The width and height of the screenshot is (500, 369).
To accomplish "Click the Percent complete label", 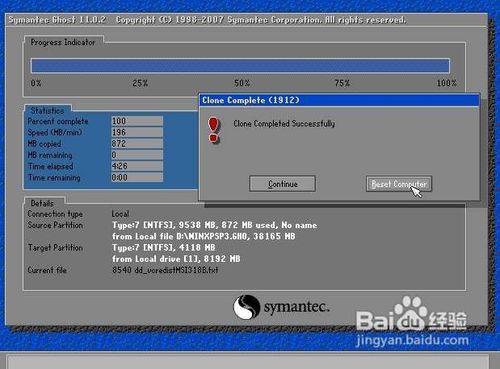I will coord(58,121).
